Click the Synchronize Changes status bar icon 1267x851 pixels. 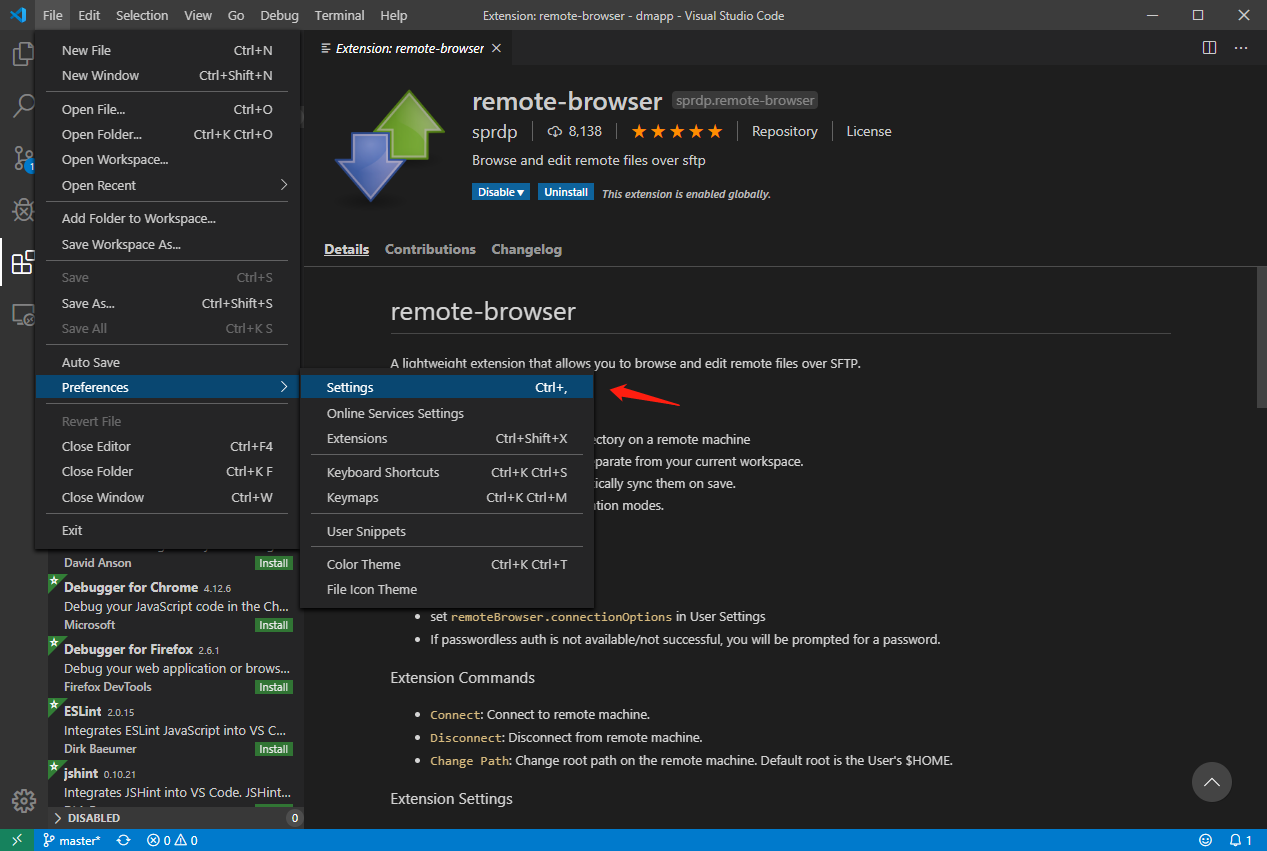(x=124, y=840)
